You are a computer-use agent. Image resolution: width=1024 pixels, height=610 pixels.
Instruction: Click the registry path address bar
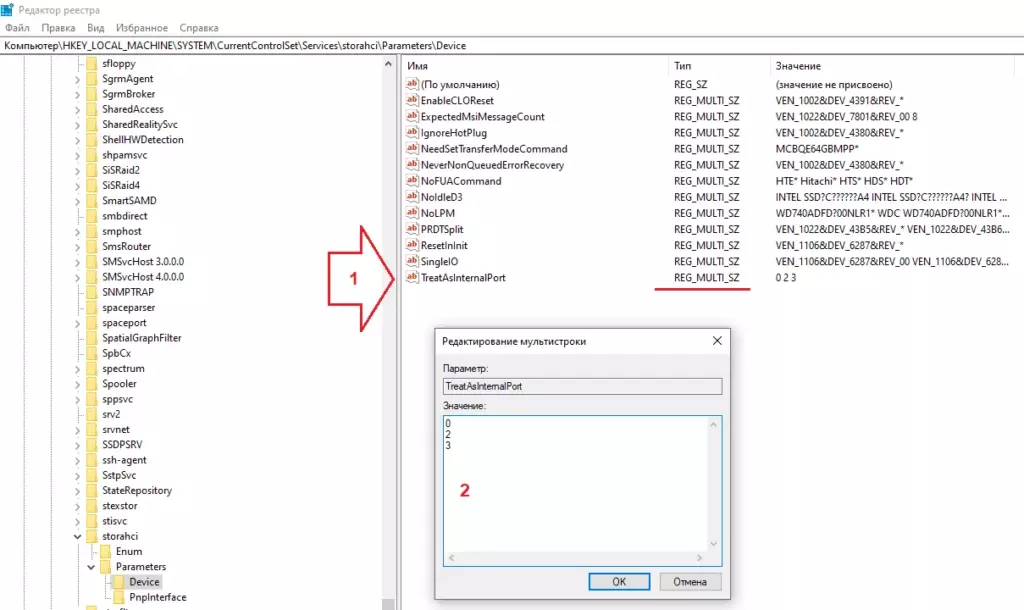[x=512, y=46]
